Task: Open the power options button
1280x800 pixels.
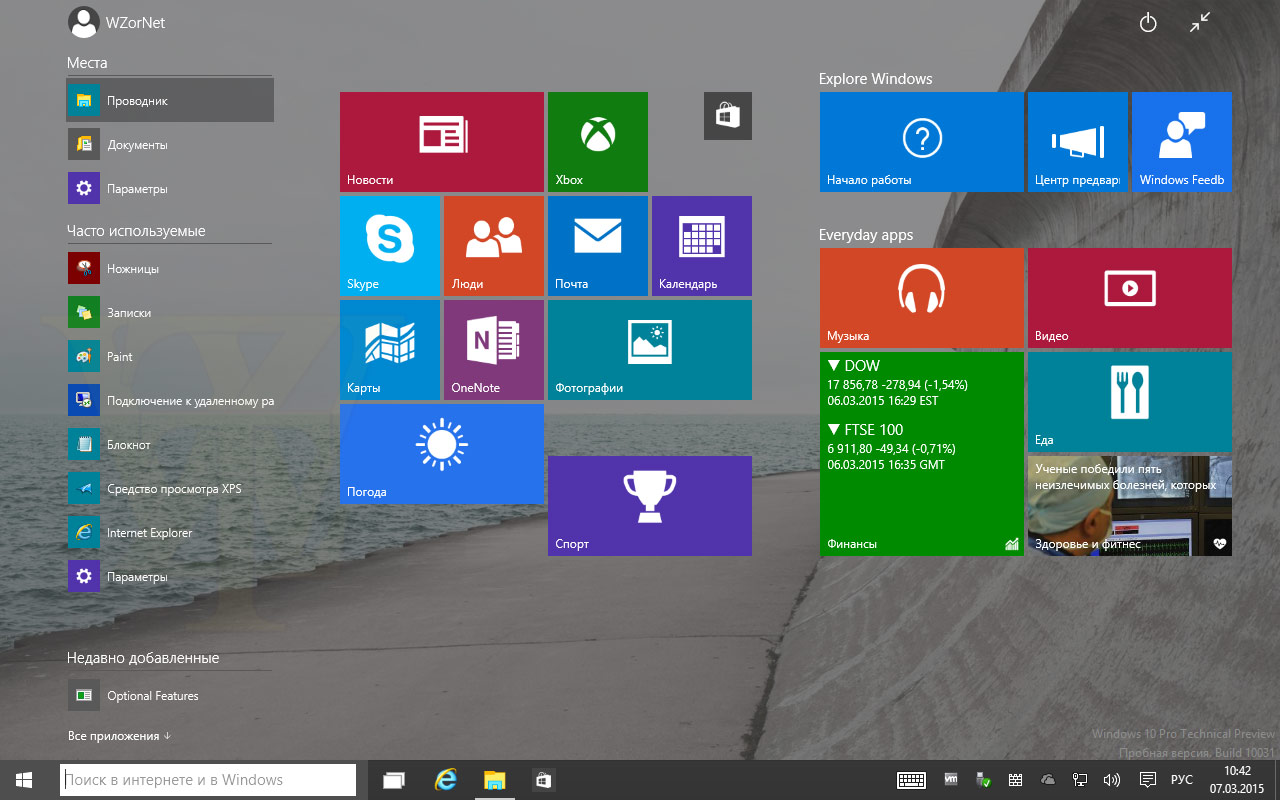Action: tap(1148, 22)
